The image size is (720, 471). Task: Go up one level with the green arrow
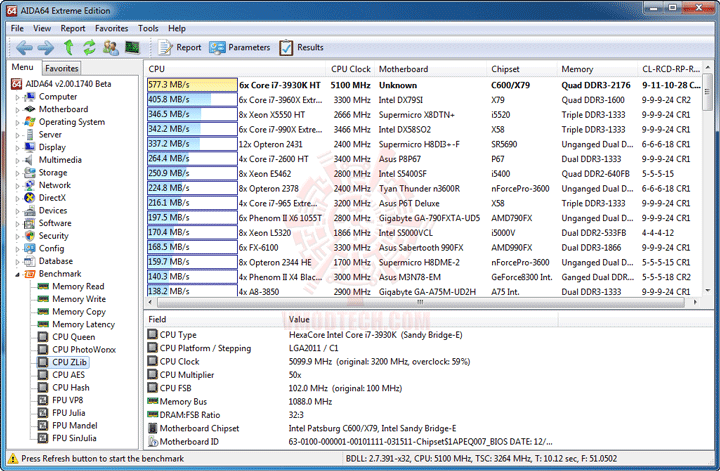pyautogui.click(x=68, y=47)
